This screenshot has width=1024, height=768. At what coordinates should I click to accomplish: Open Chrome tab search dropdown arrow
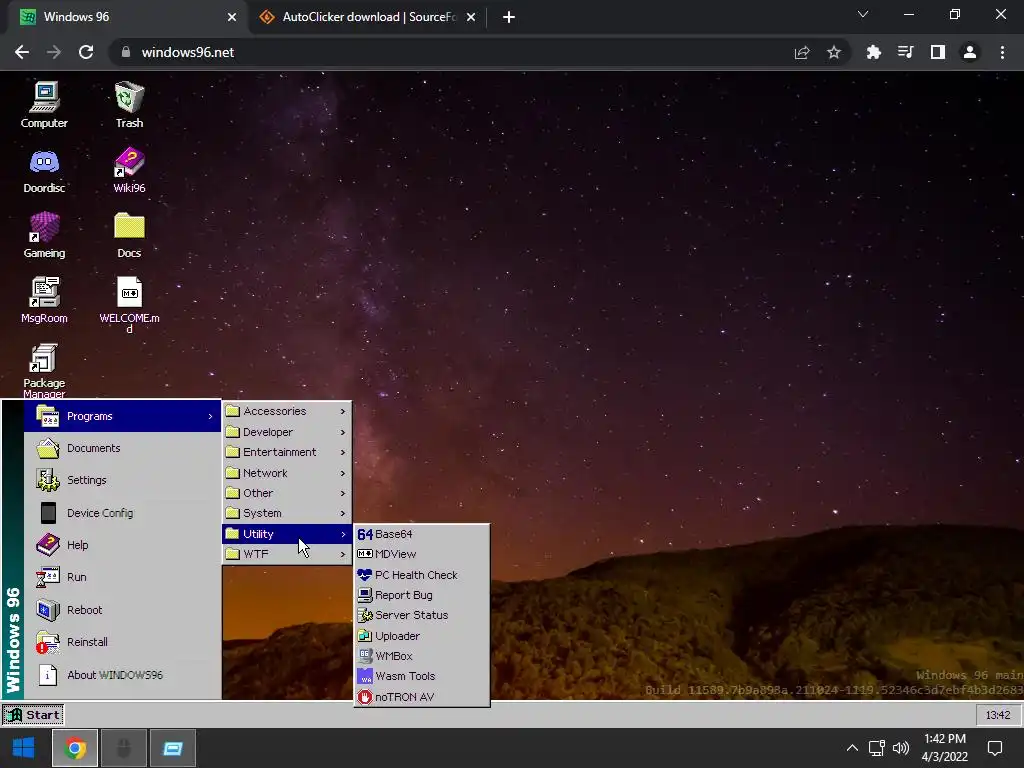click(x=863, y=14)
